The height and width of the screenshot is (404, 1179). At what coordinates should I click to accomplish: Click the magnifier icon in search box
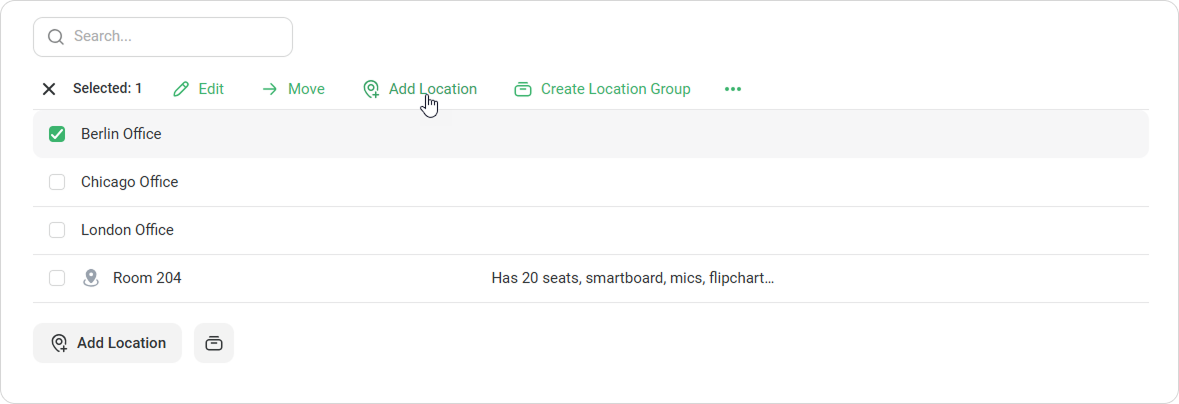coord(56,37)
